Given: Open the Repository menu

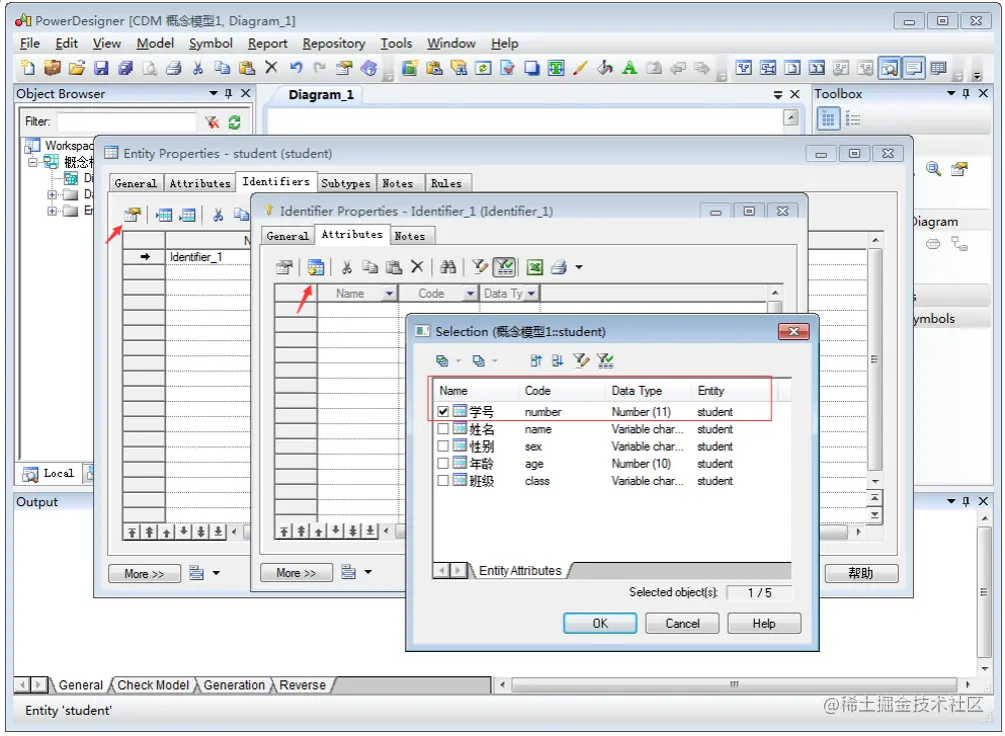Looking at the screenshot, I should pos(334,43).
